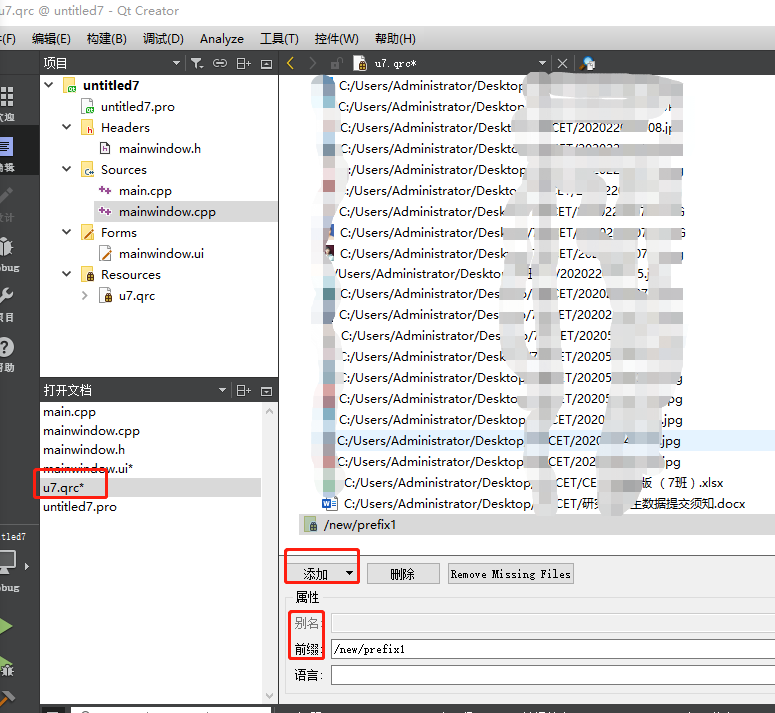Click scroll-down arrow in Open Documents list

269,696
